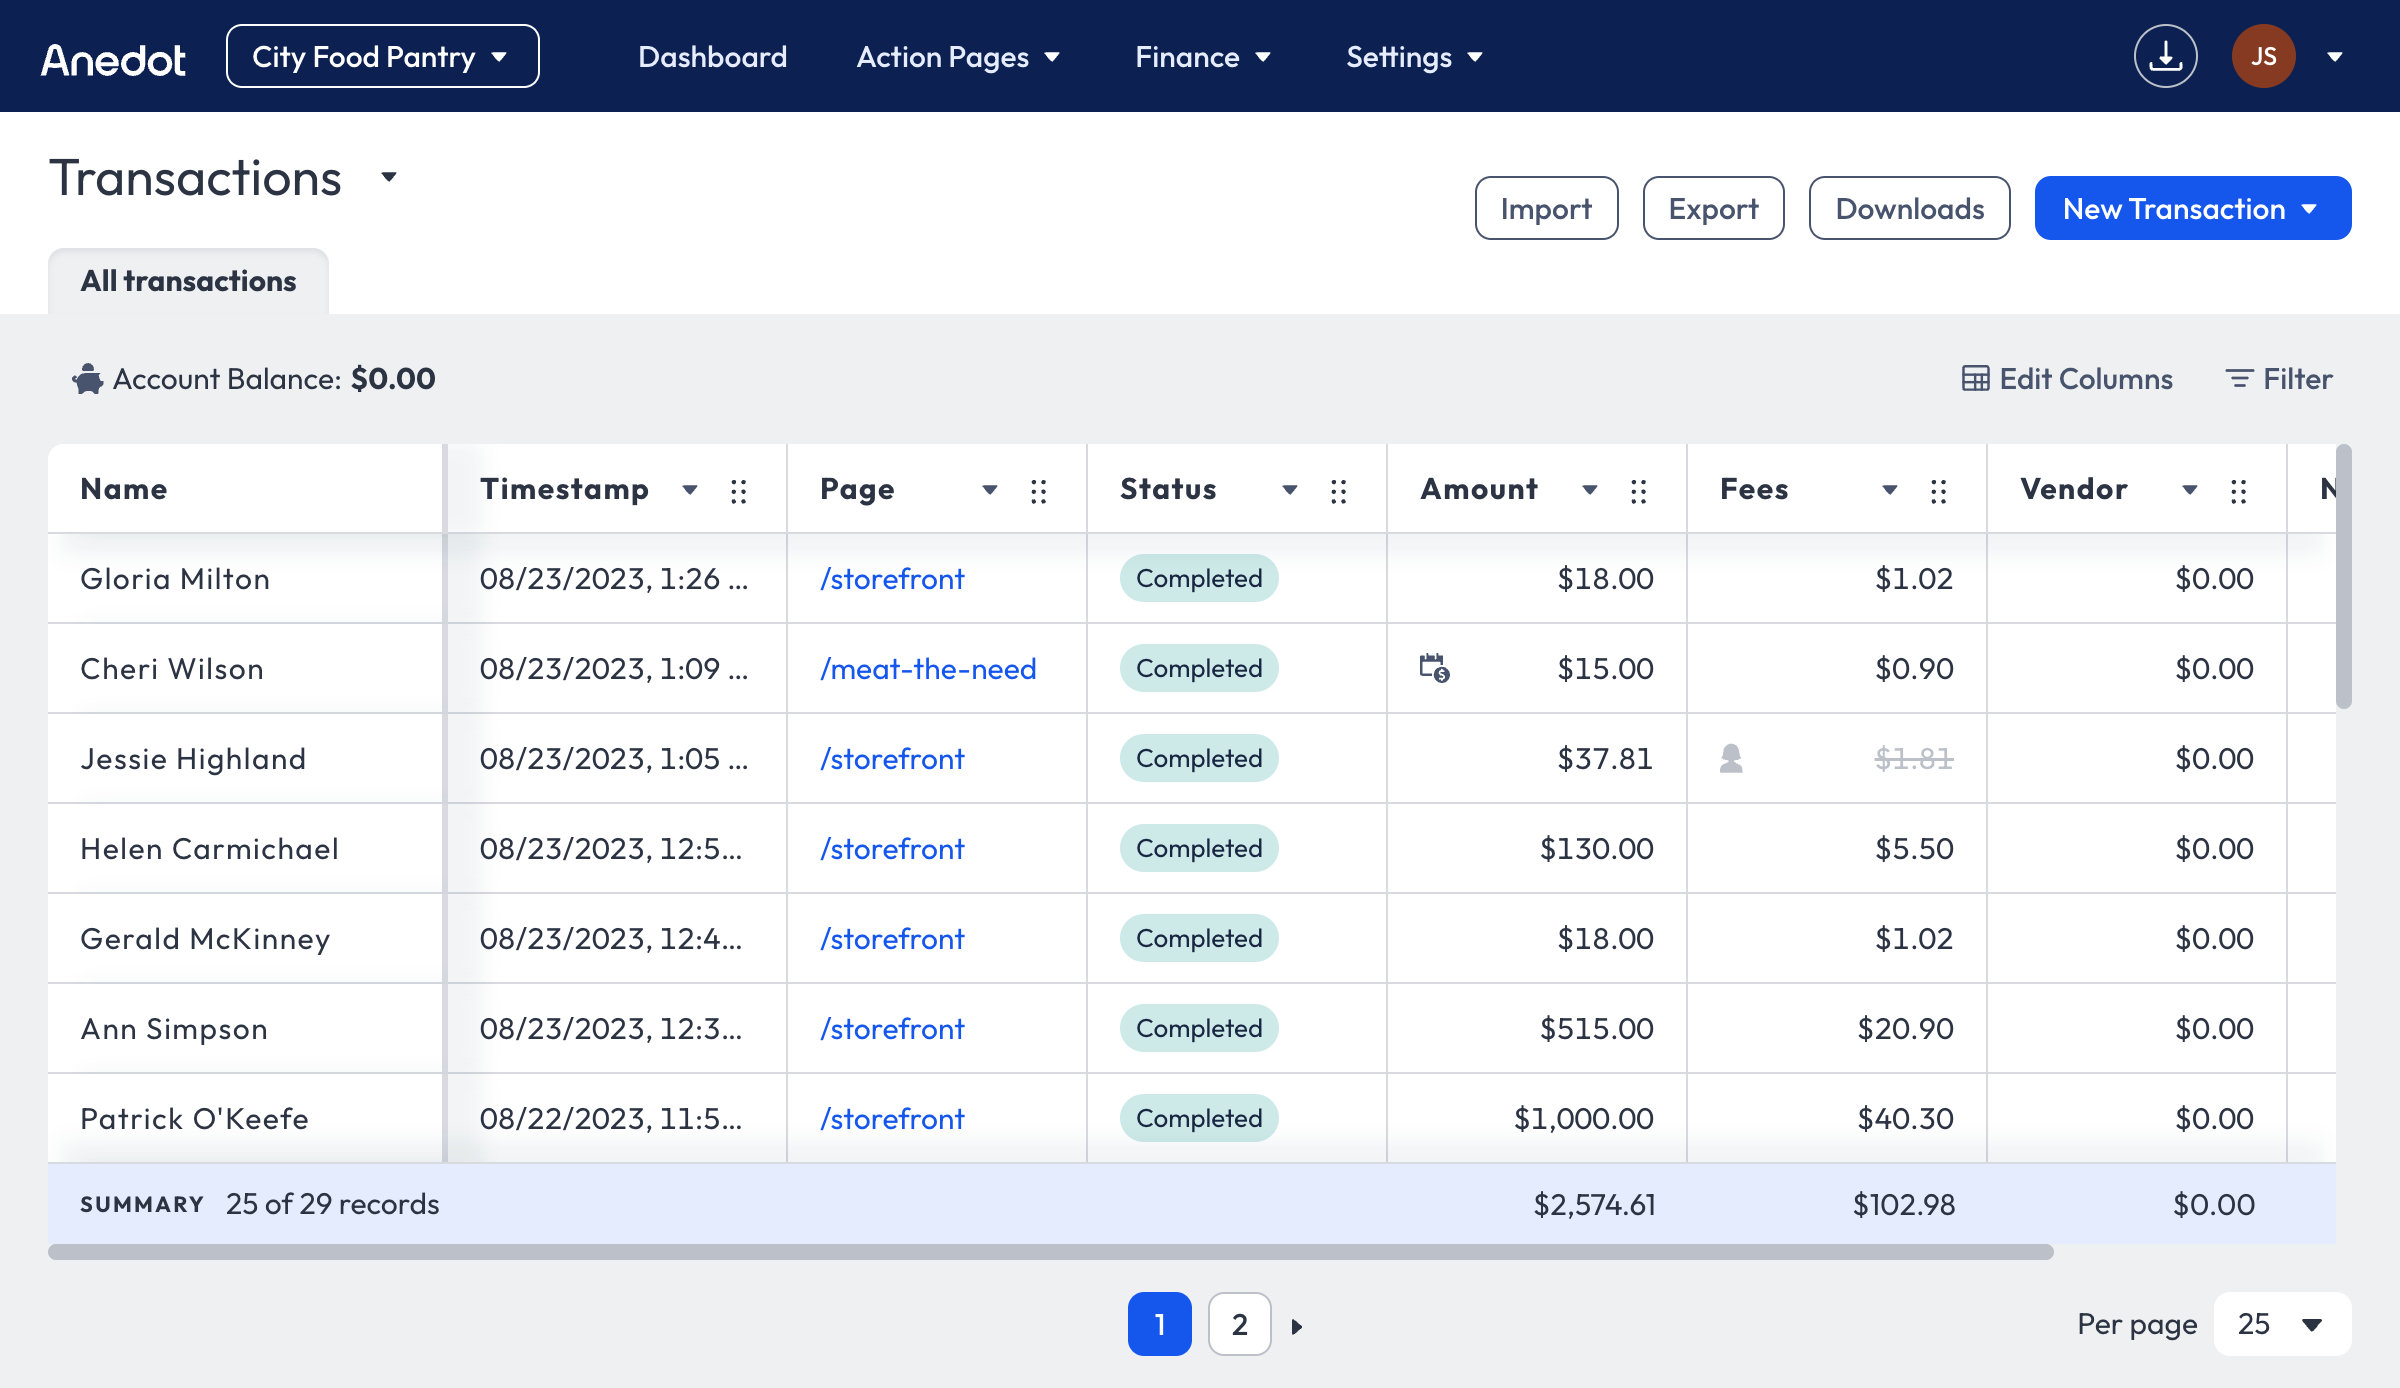Open the Filter lines icon
Screen dimensions: 2400x1388
click(x=2239, y=379)
